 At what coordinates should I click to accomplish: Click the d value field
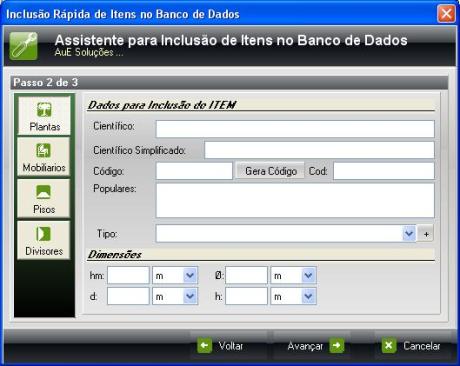click(128, 296)
